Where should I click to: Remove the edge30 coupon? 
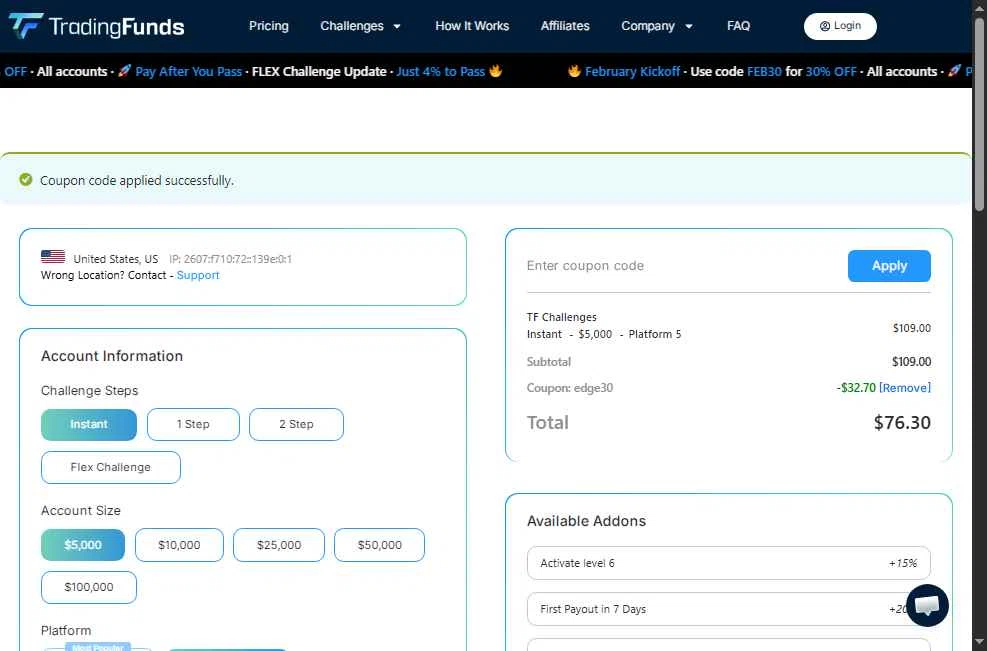click(905, 388)
